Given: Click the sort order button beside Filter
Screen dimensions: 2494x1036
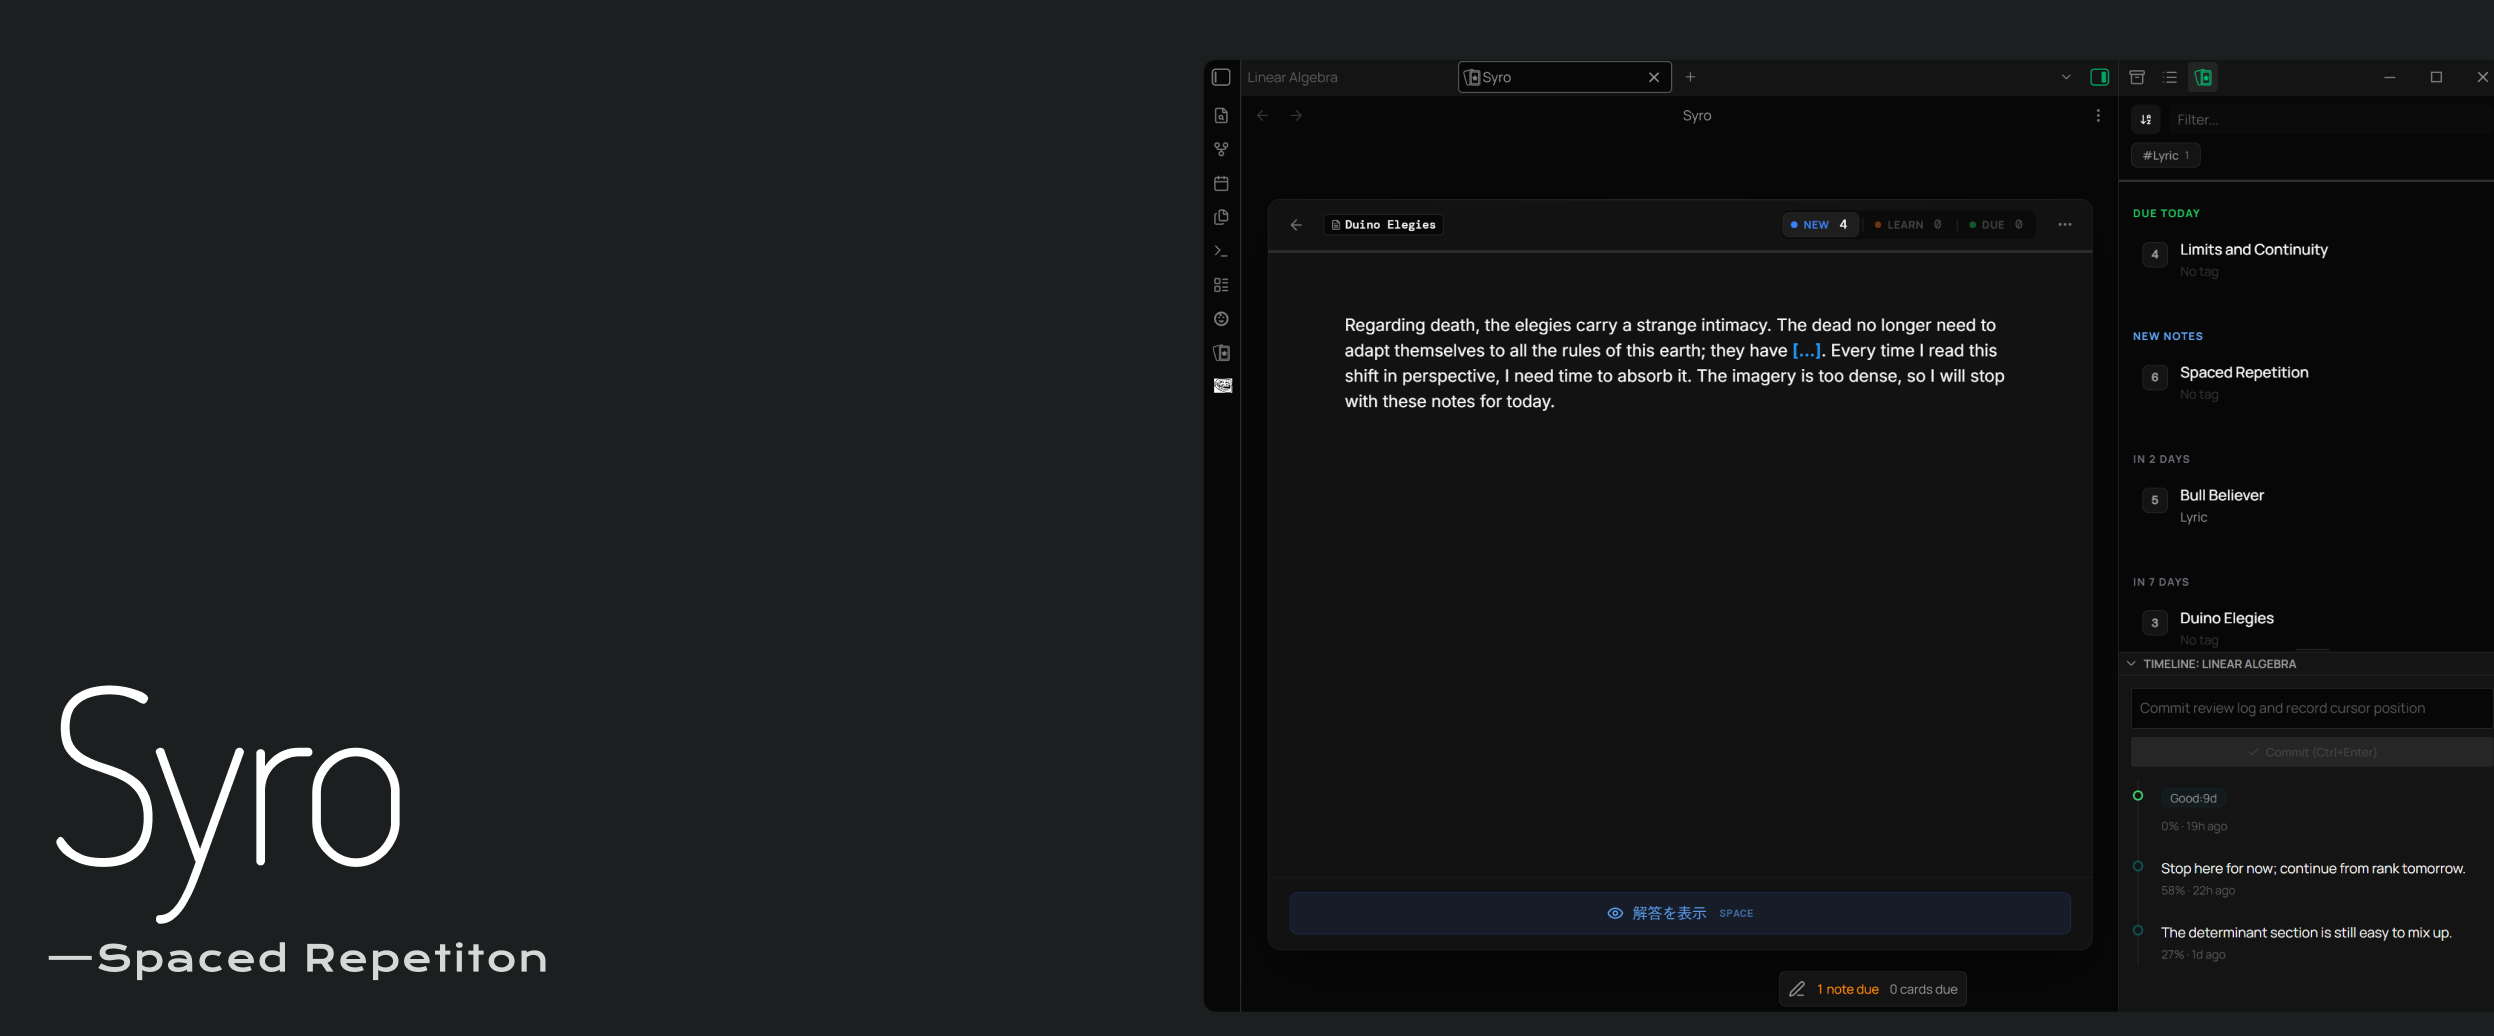Looking at the screenshot, I should [x=2146, y=120].
